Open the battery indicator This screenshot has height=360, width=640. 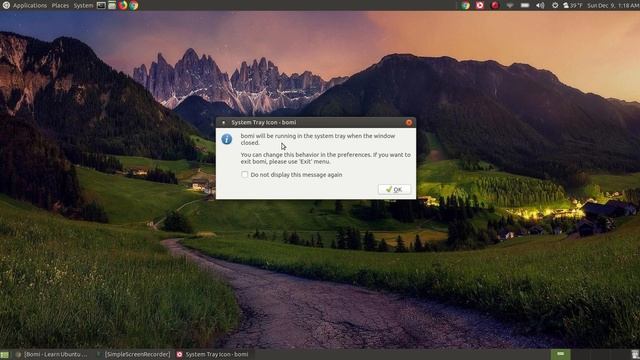point(525,5)
